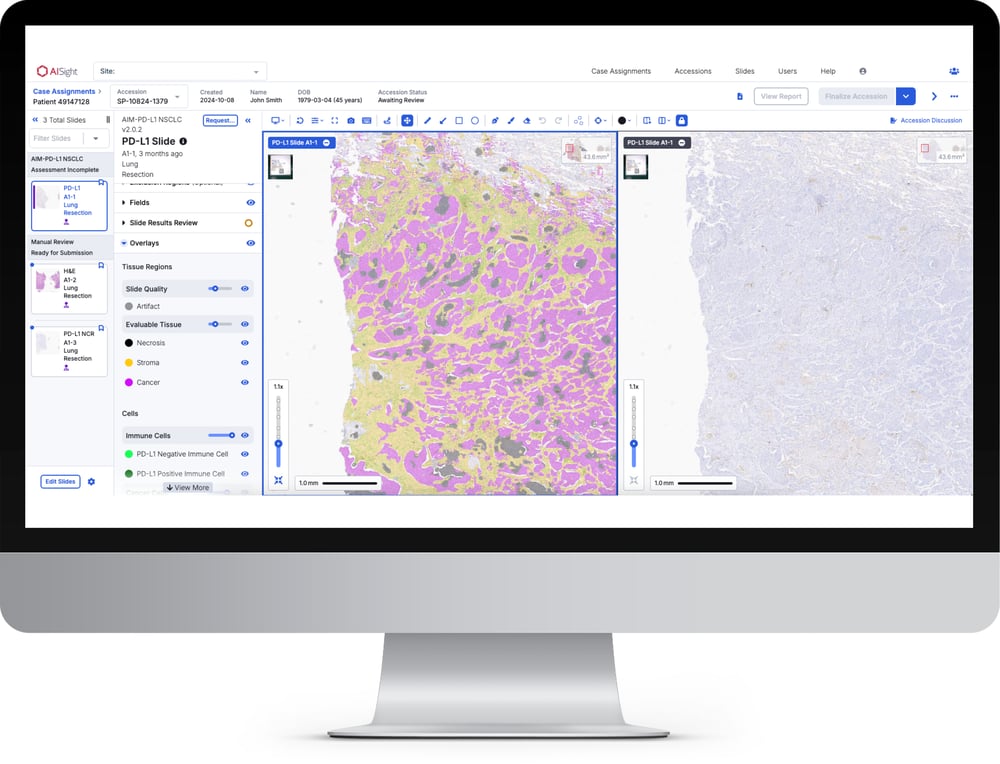Image resolution: width=1000 pixels, height=764 pixels.
Task: Click the Edit Slides button
Action: [x=60, y=482]
